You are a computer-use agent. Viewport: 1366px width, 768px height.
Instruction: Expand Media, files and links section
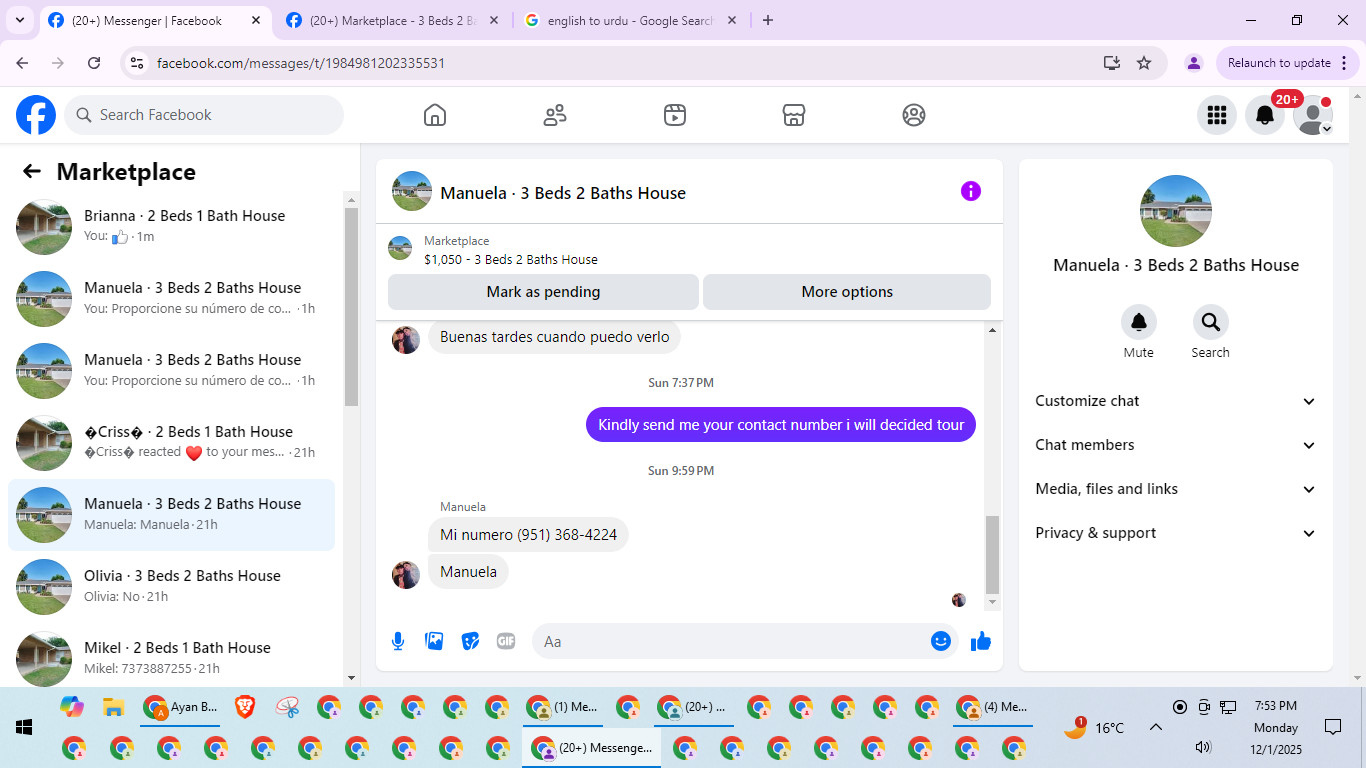click(1176, 489)
